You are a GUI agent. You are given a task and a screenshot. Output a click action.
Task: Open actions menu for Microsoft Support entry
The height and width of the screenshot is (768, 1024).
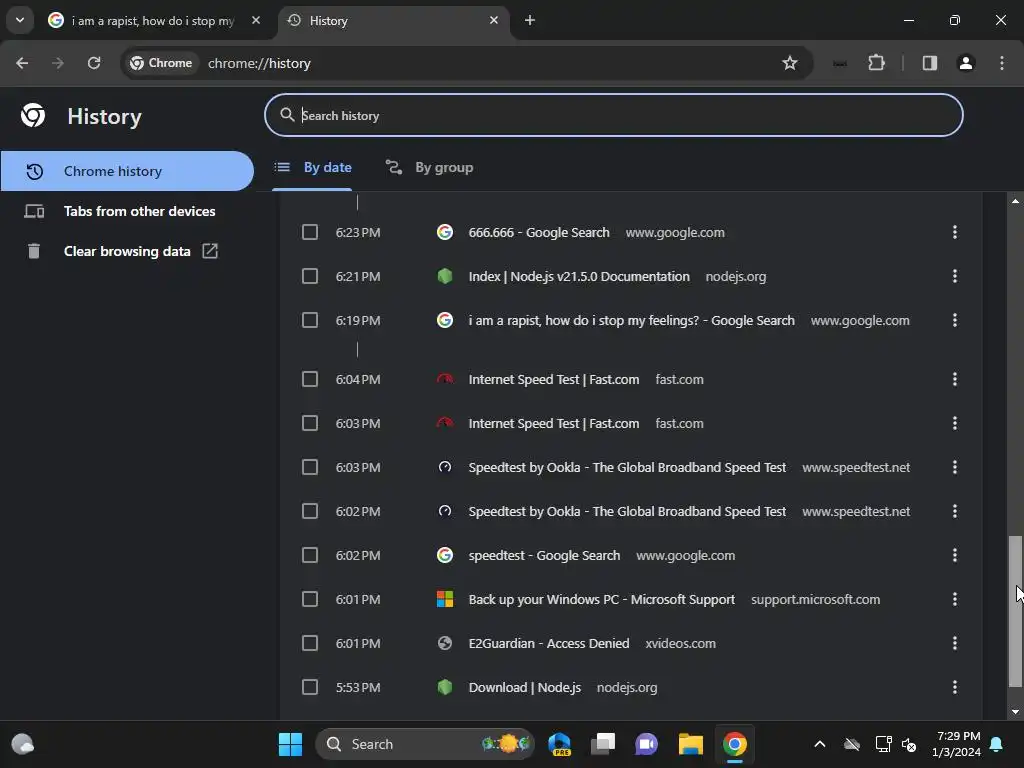tap(955, 600)
